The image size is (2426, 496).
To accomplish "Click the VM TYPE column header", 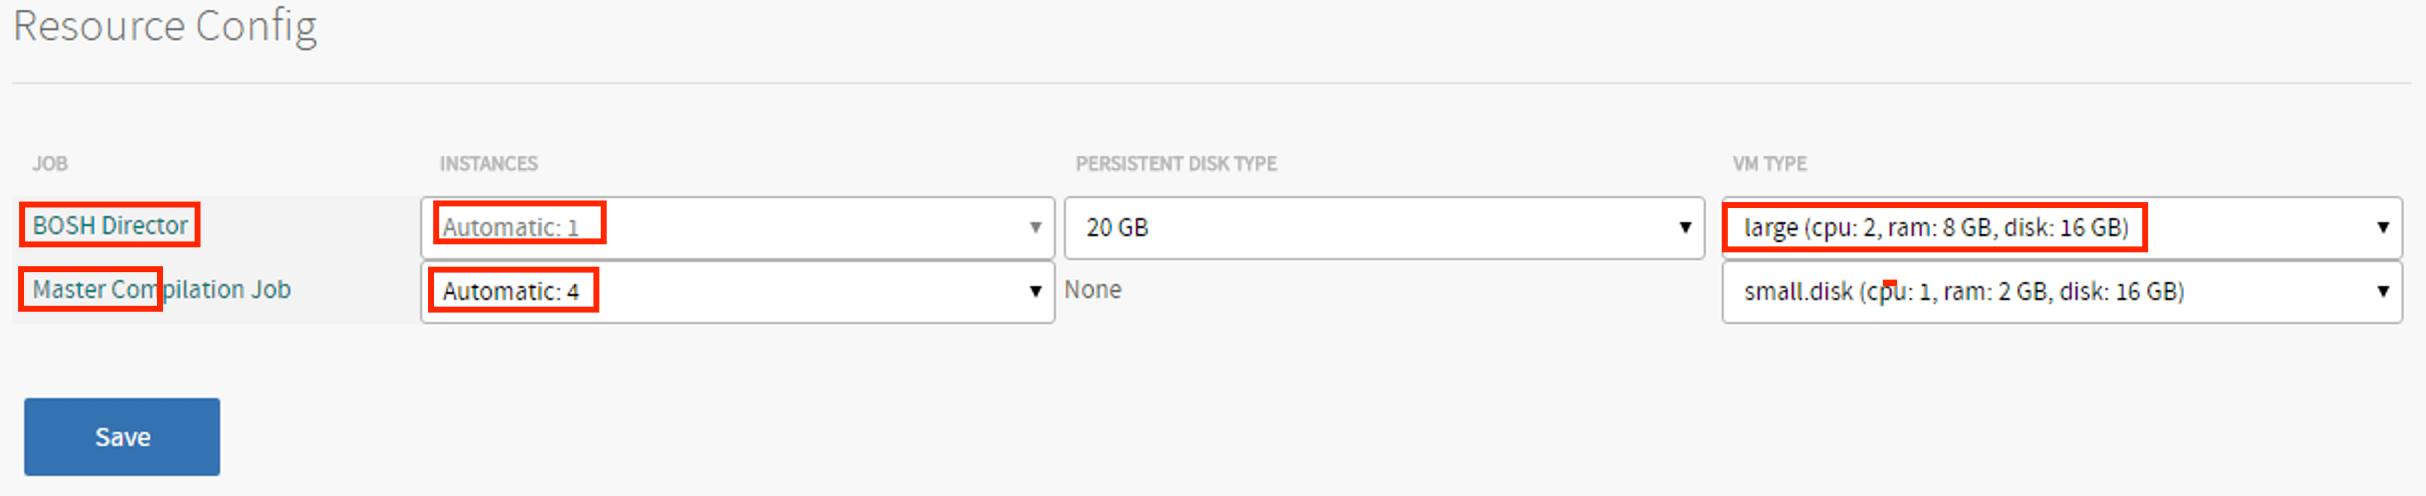I will pyautogui.click(x=1769, y=164).
